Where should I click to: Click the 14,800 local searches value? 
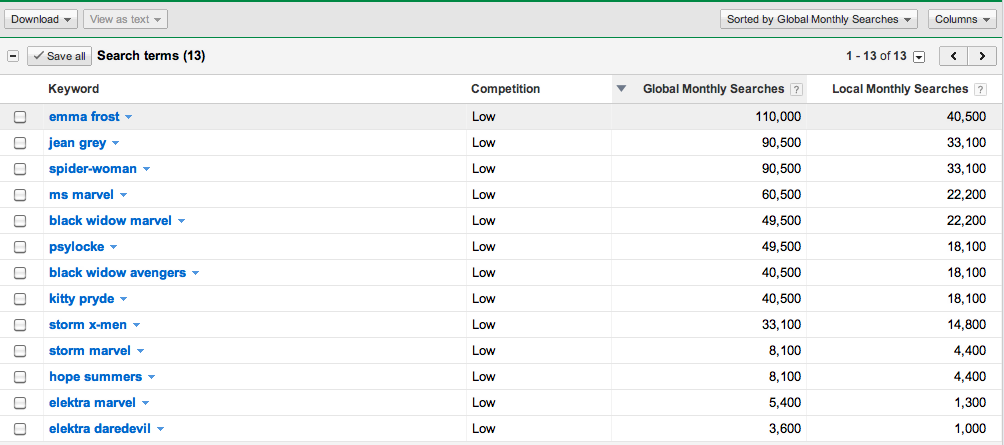(x=965, y=325)
